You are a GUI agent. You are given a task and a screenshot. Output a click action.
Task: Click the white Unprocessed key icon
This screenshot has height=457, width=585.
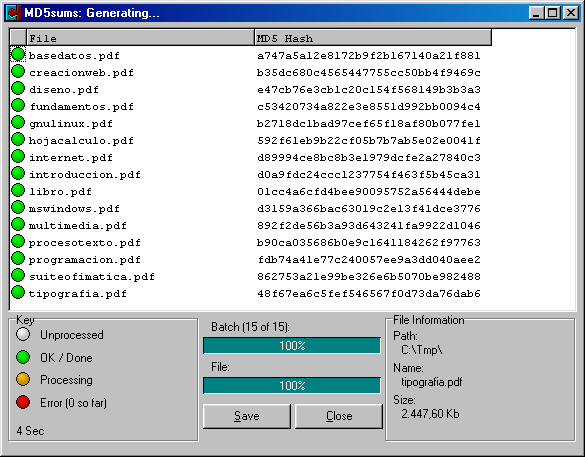pos(23,334)
